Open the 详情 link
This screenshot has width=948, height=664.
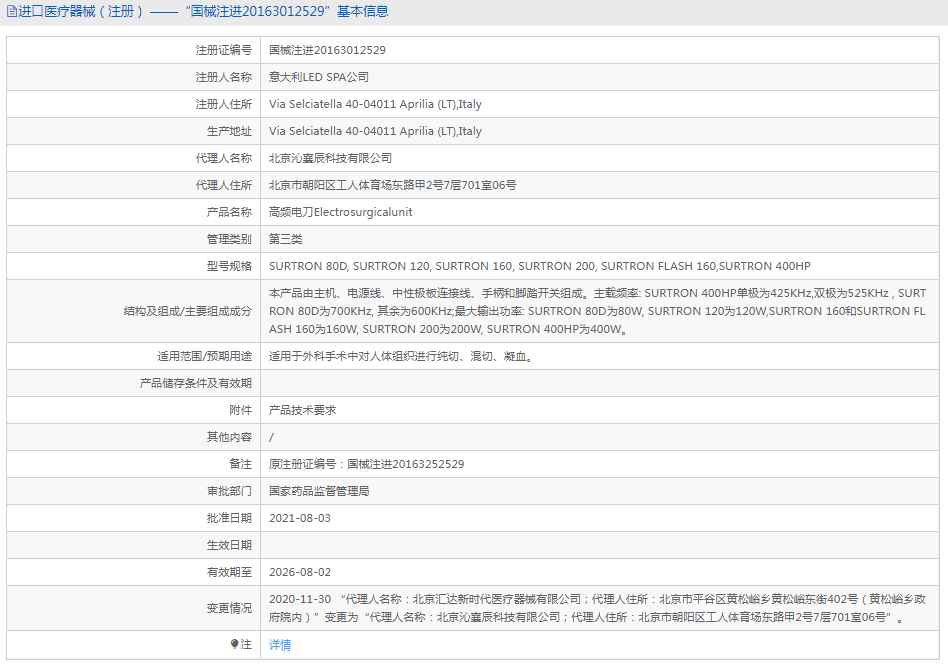280,645
